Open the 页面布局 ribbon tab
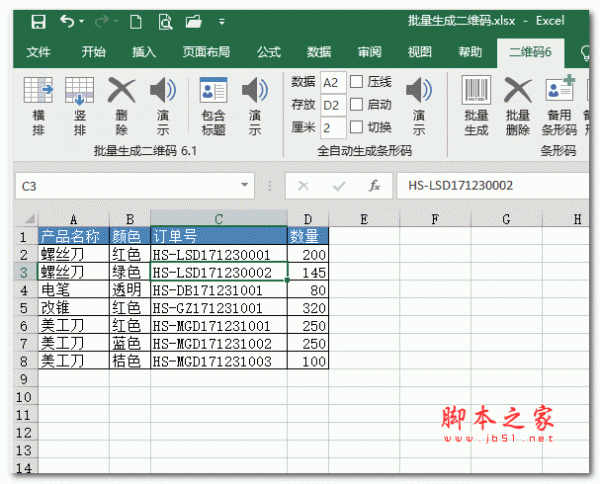 (x=206, y=52)
